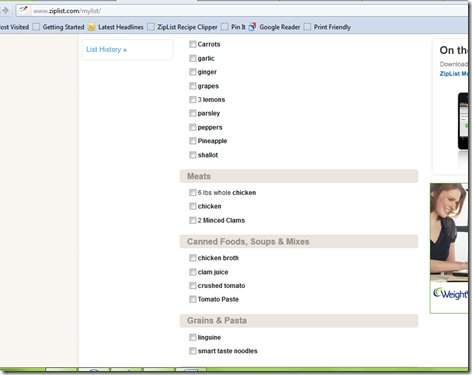Open the Getting Started bookmark
This screenshot has width=472, height=375.
point(59,27)
